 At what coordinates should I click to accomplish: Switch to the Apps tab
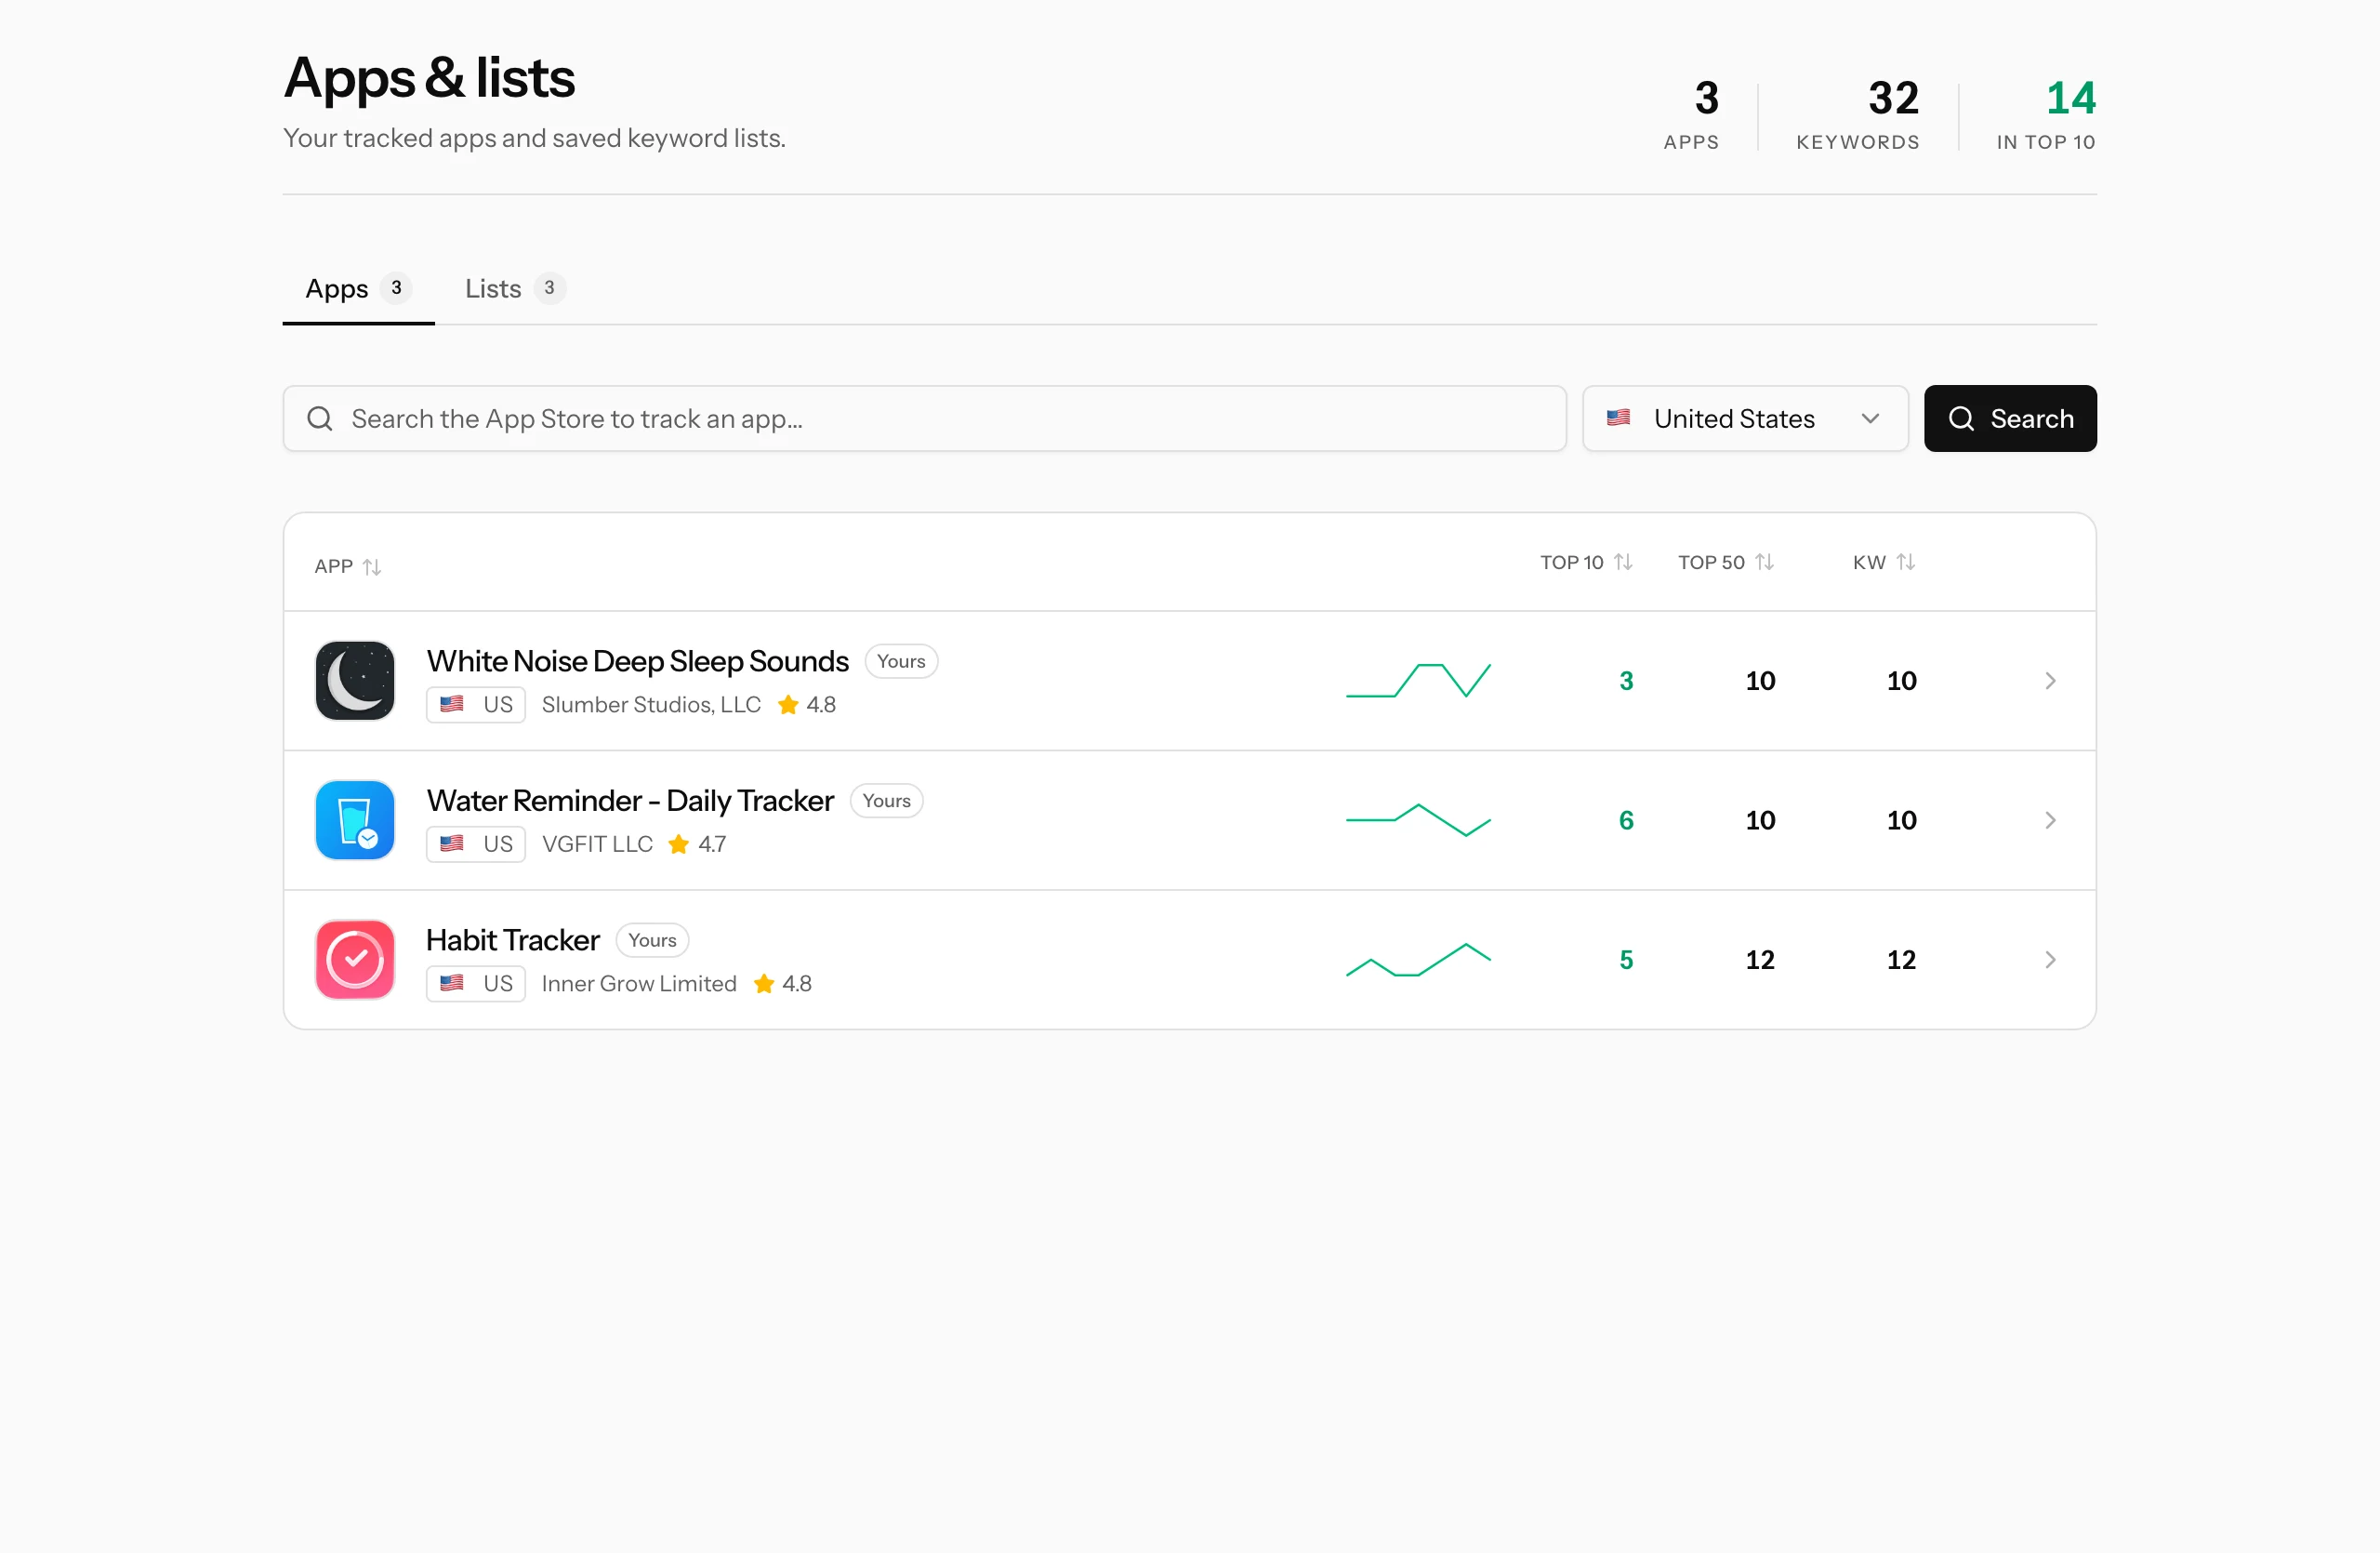(x=358, y=289)
